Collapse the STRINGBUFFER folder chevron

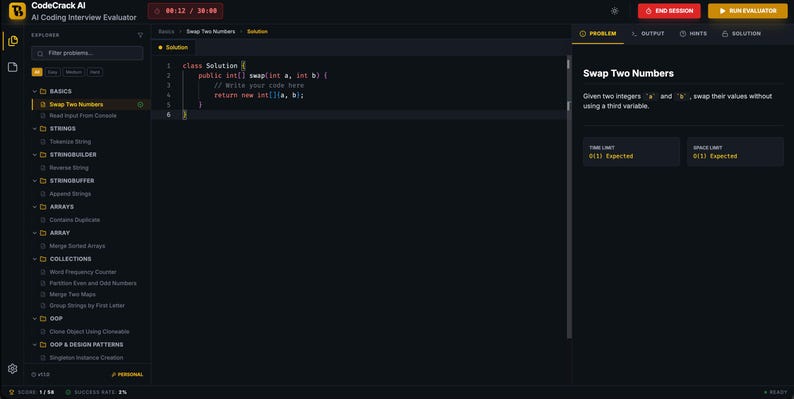click(x=35, y=181)
